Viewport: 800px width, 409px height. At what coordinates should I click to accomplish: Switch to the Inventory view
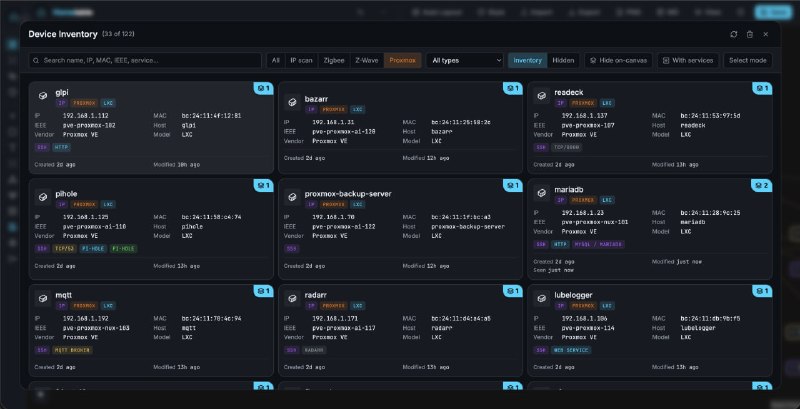pos(528,60)
